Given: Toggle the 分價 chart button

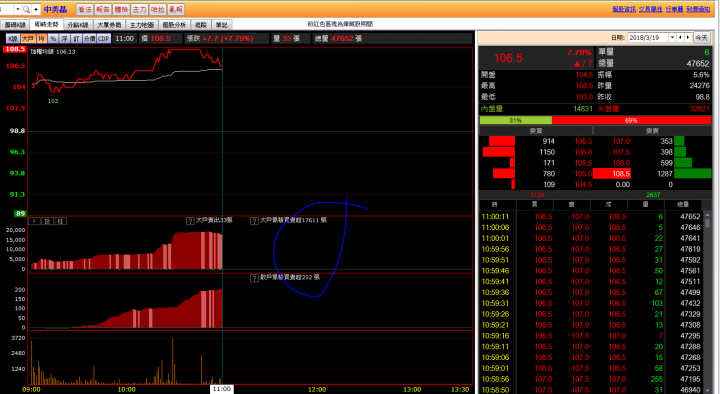Looking at the screenshot, I should click(x=89, y=39).
